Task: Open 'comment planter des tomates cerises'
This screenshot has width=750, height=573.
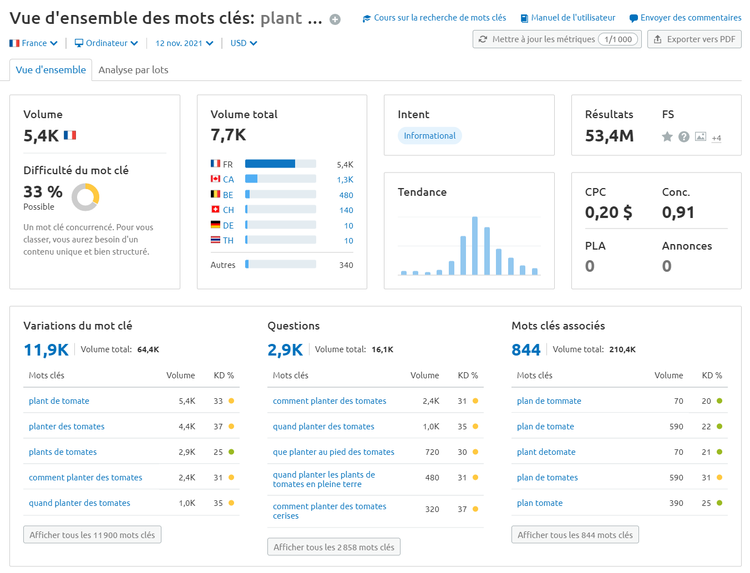Action: click(x=330, y=511)
